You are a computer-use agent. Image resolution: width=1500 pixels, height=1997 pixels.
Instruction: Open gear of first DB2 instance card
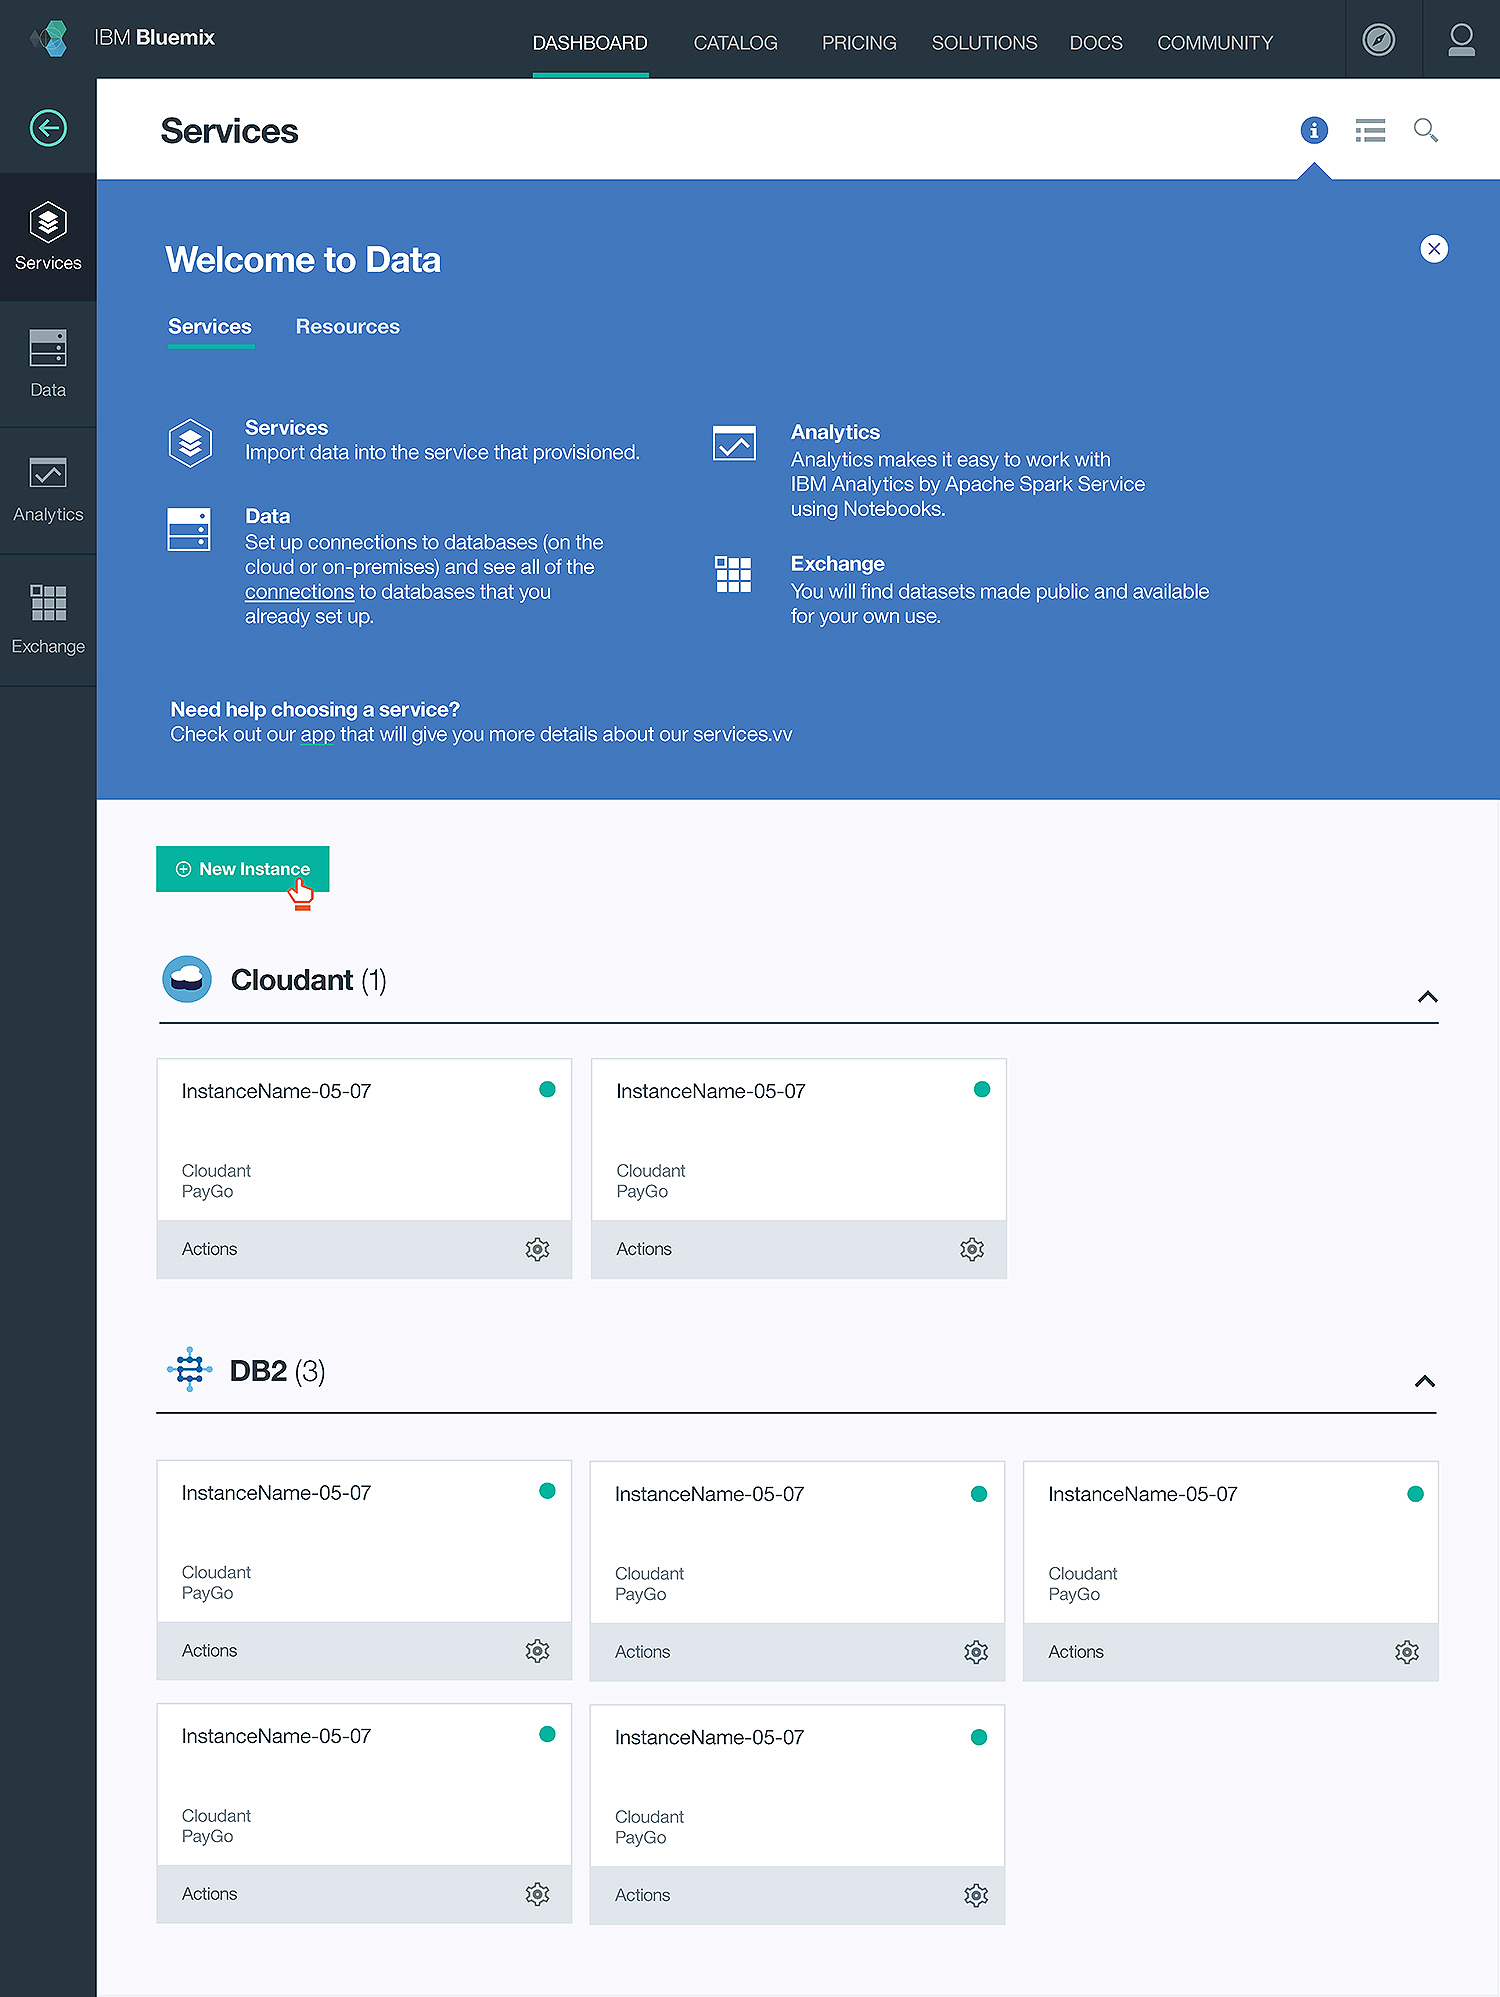point(537,1651)
